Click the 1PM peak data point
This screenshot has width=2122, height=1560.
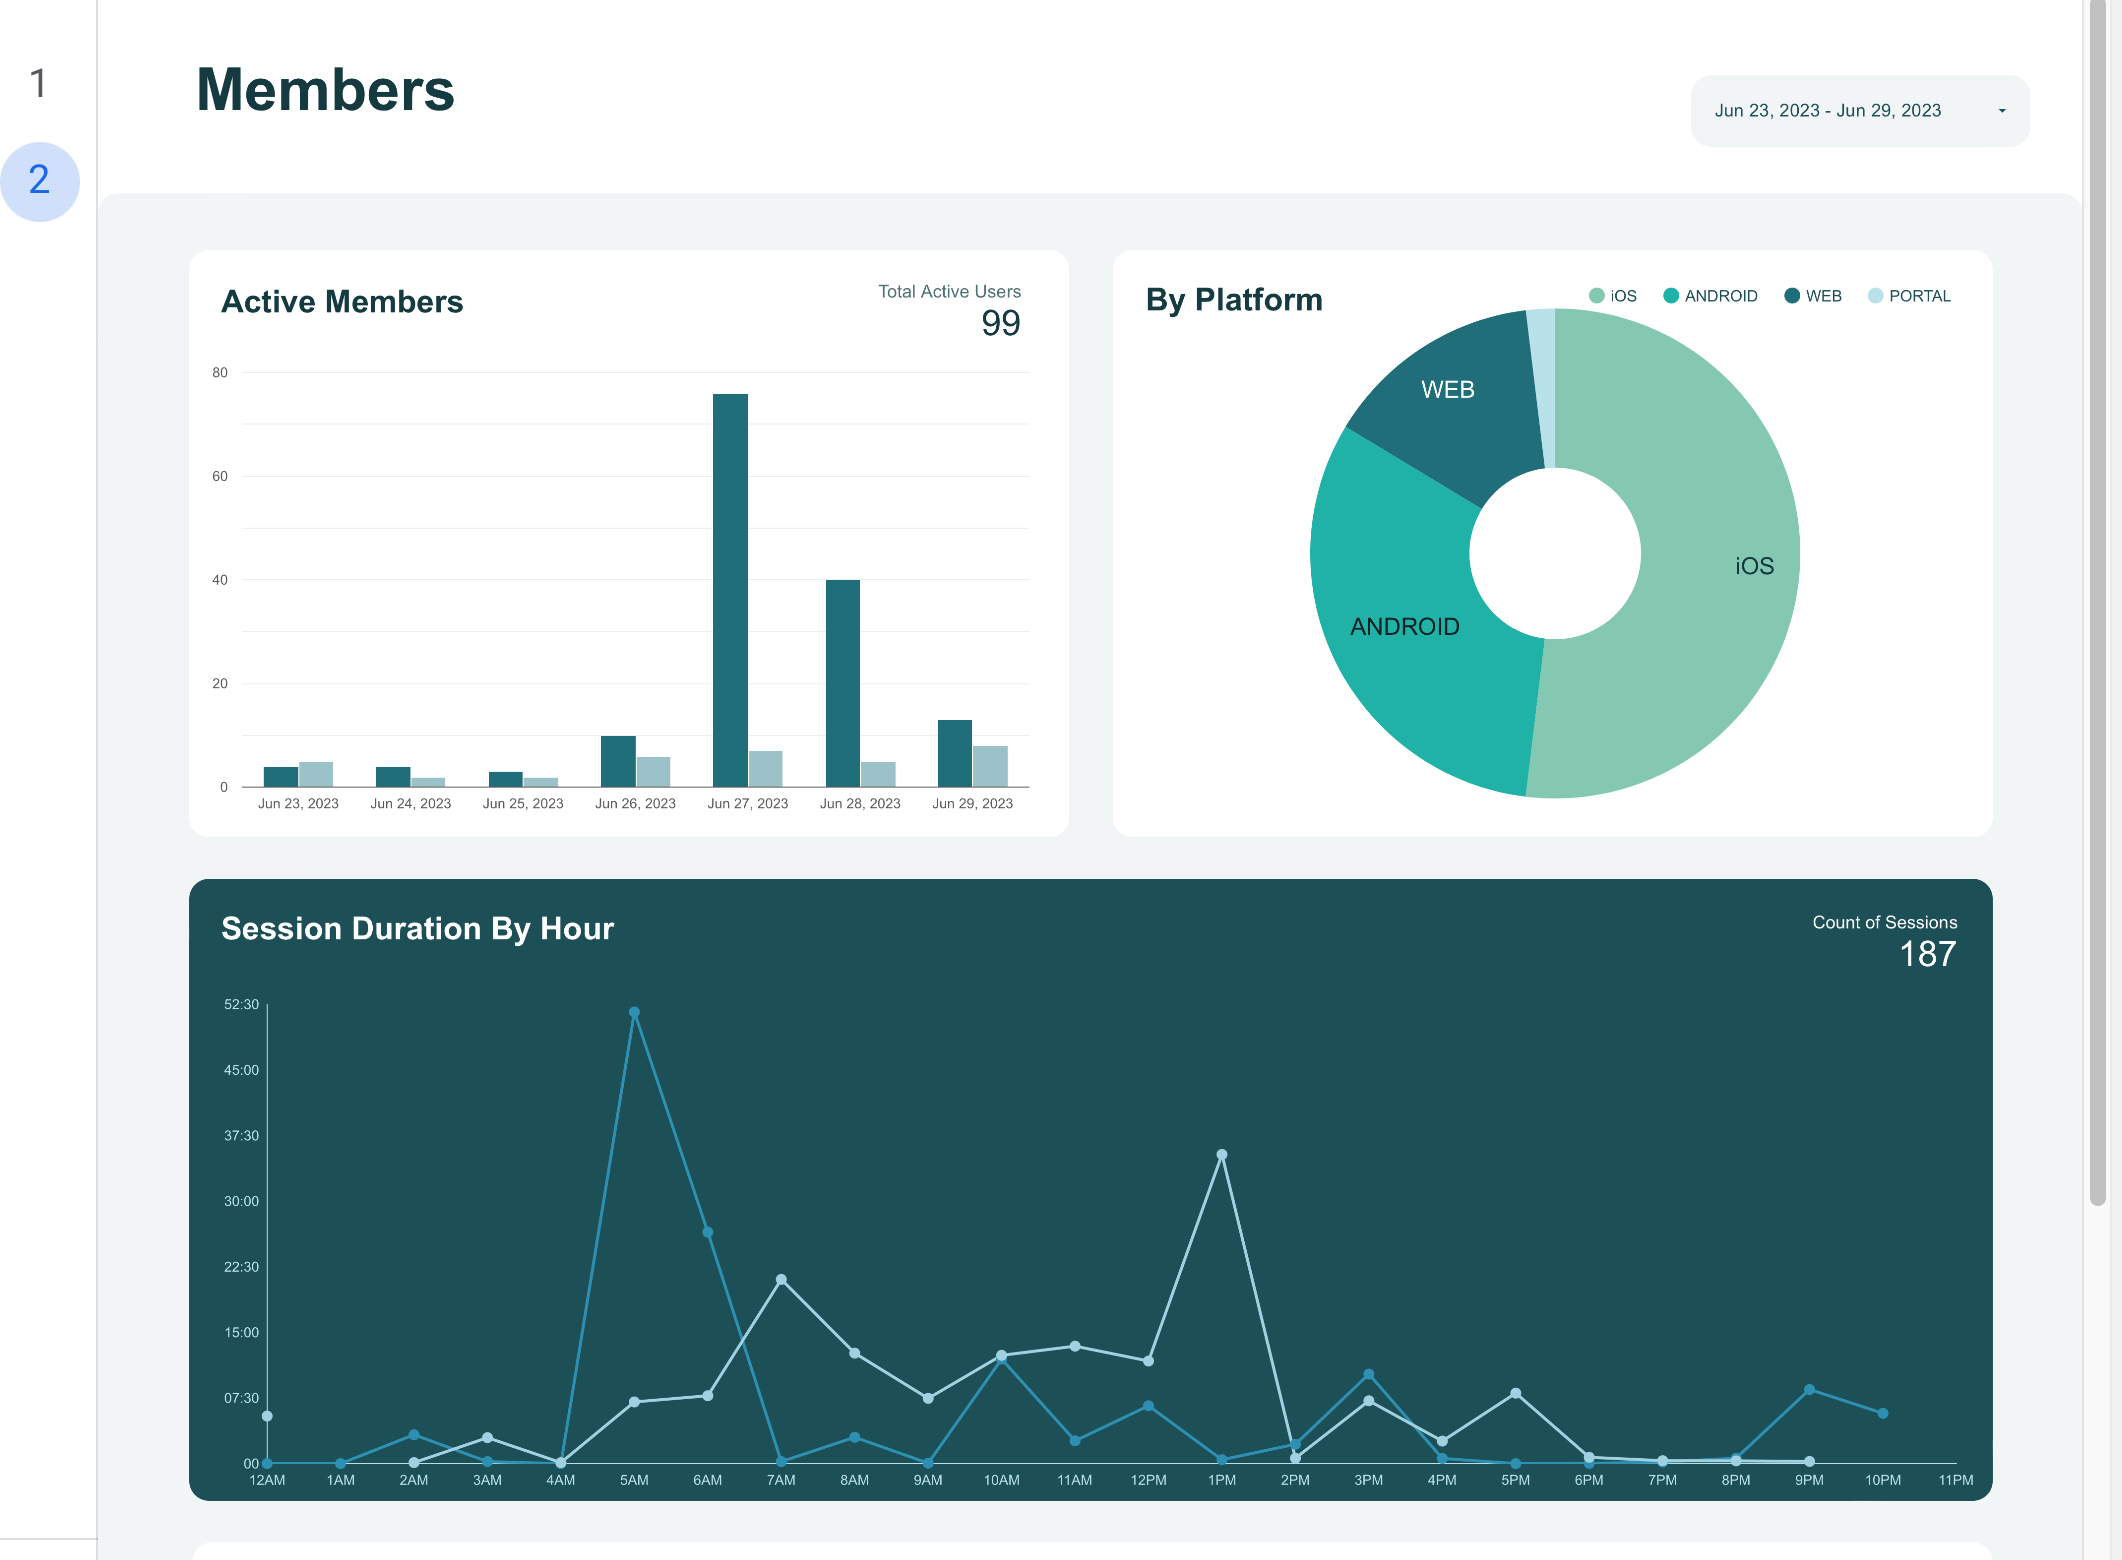1221,1155
